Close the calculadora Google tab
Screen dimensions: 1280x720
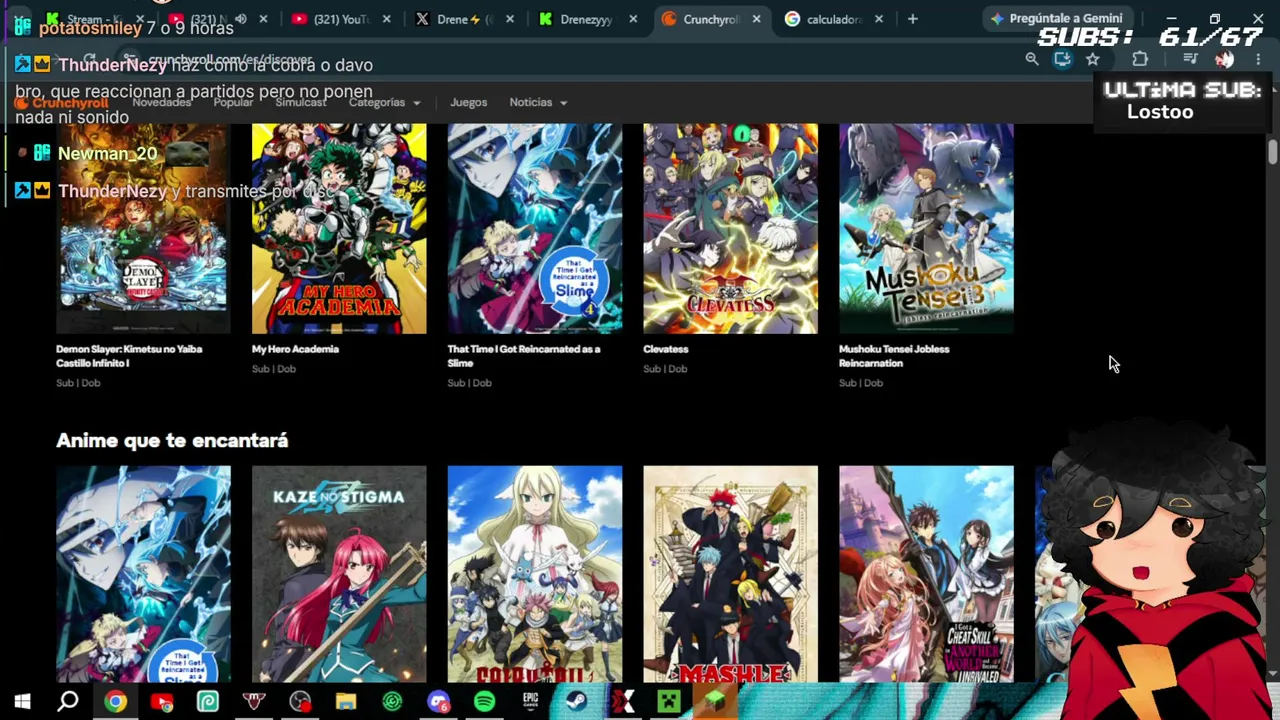[879, 19]
